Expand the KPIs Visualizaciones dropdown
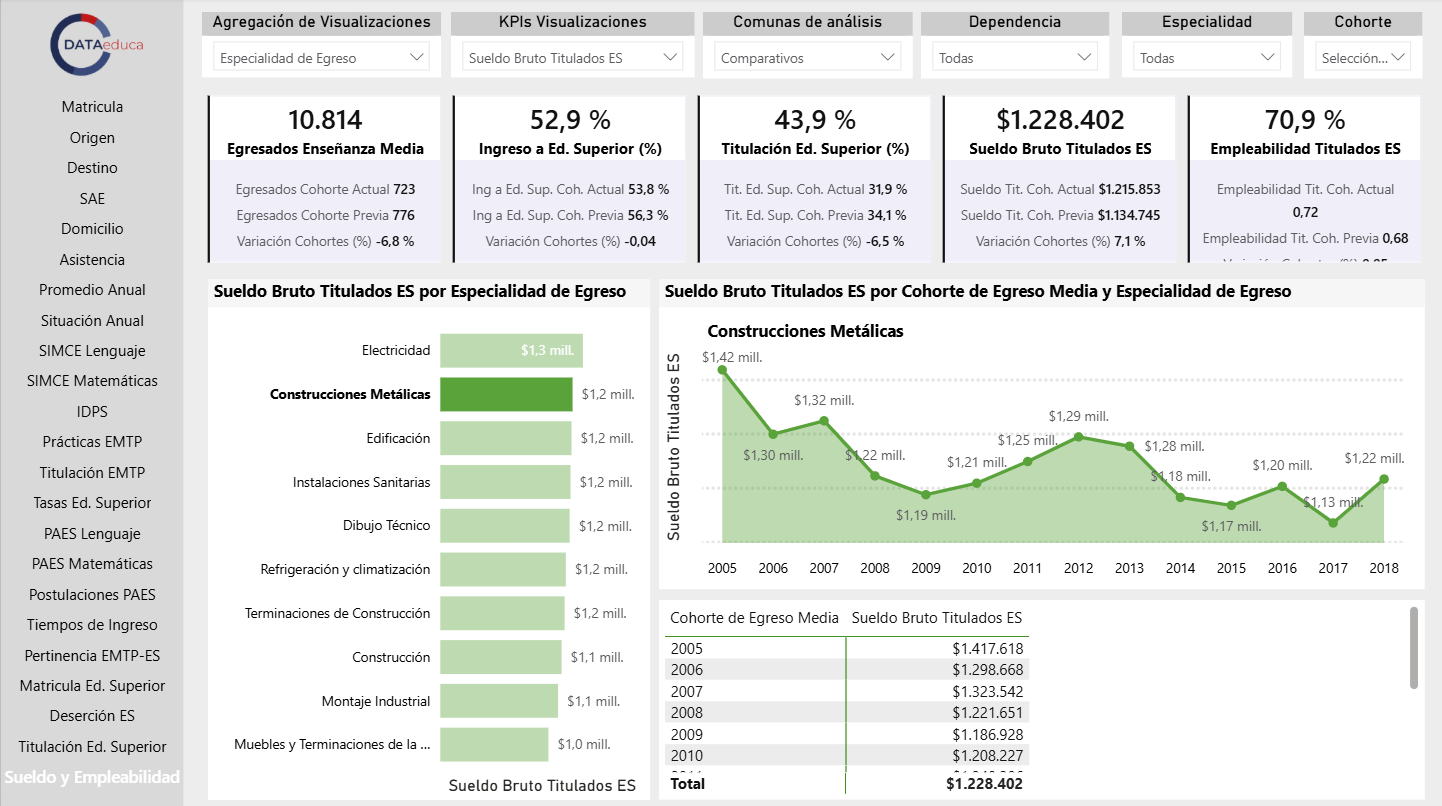 click(572, 58)
